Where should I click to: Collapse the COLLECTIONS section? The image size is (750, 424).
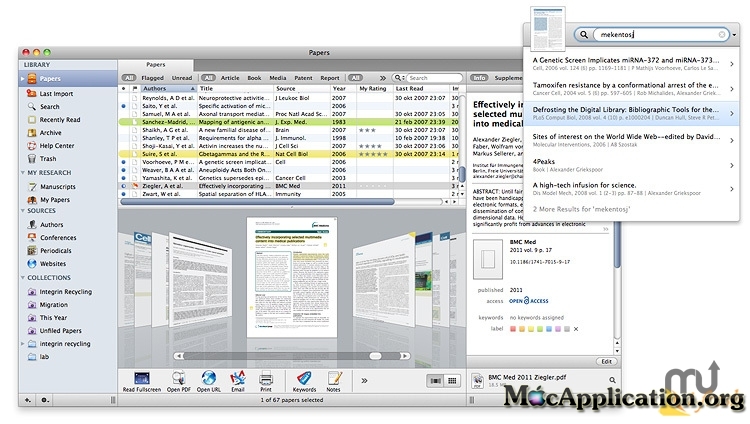23,277
